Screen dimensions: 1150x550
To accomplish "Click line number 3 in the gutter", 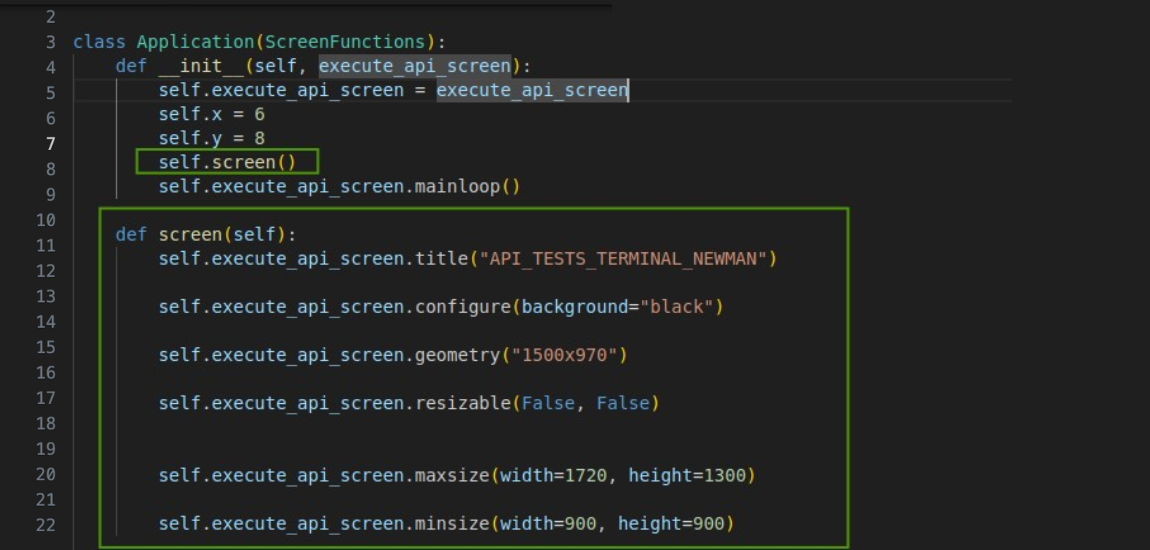I will coord(50,42).
